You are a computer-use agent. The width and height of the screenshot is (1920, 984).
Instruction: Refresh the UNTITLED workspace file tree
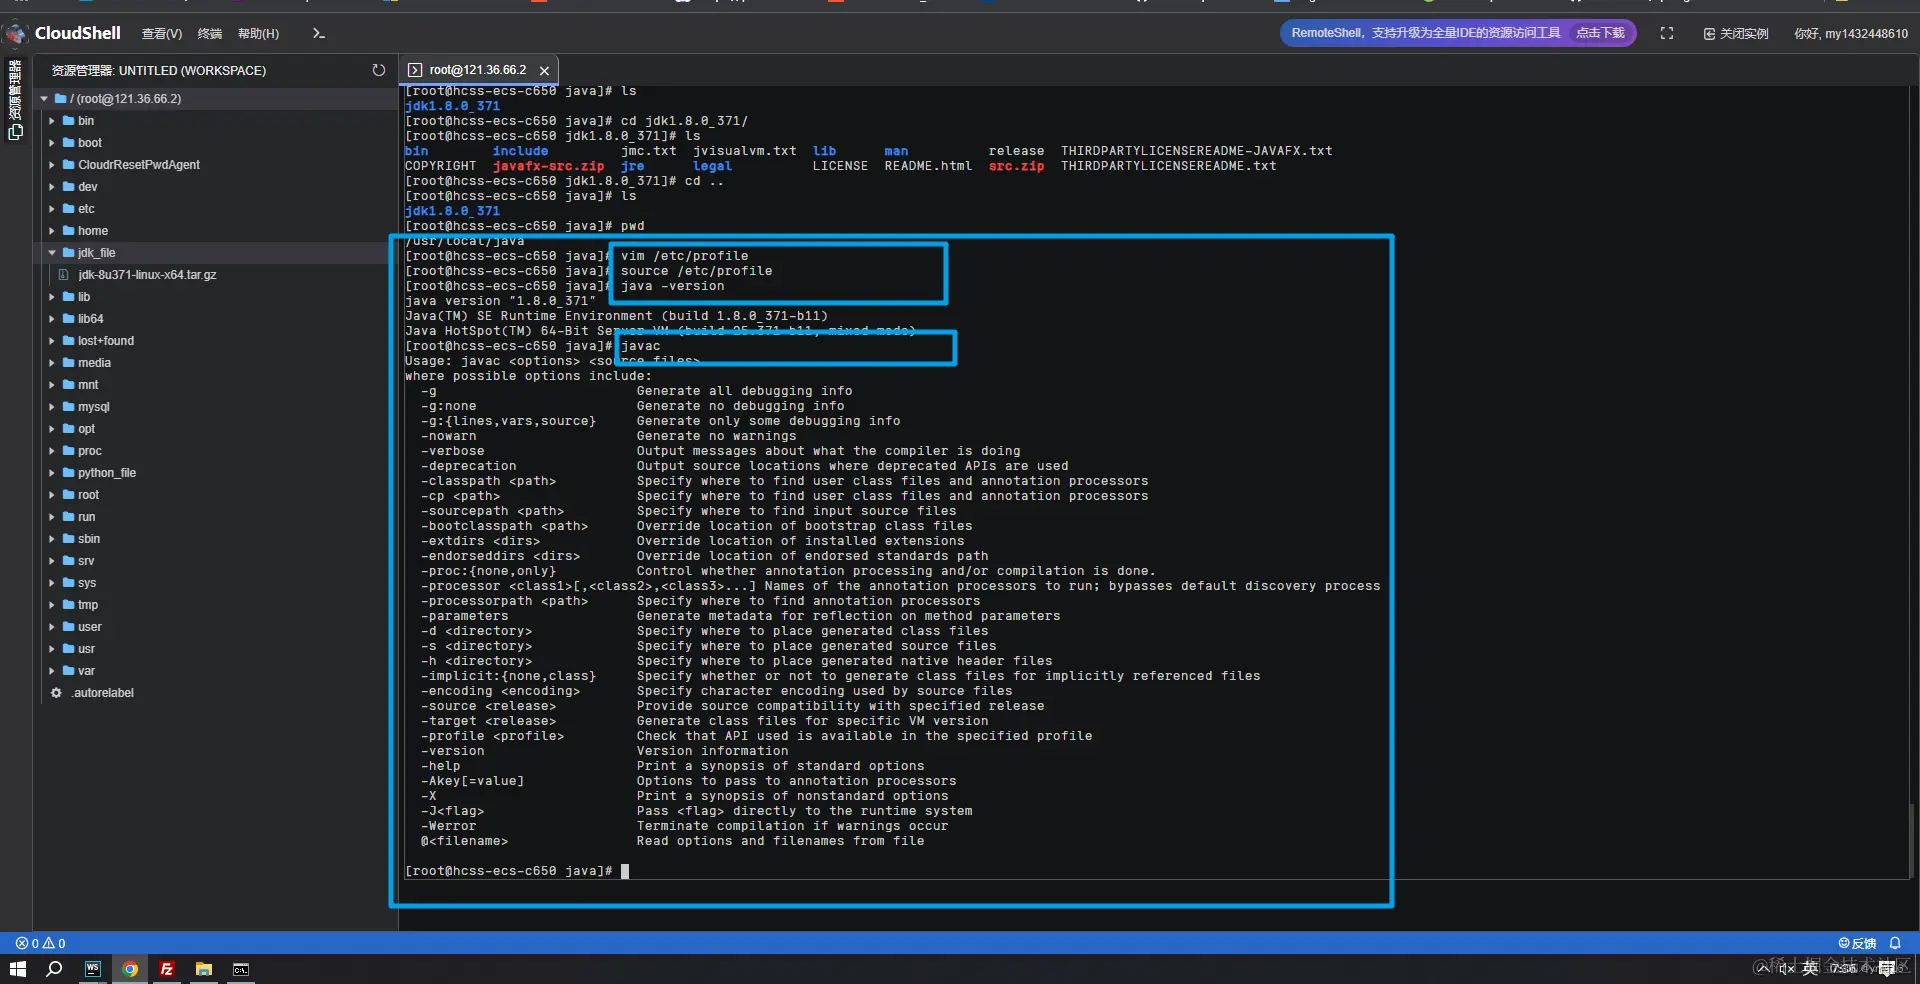click(379, 70)
